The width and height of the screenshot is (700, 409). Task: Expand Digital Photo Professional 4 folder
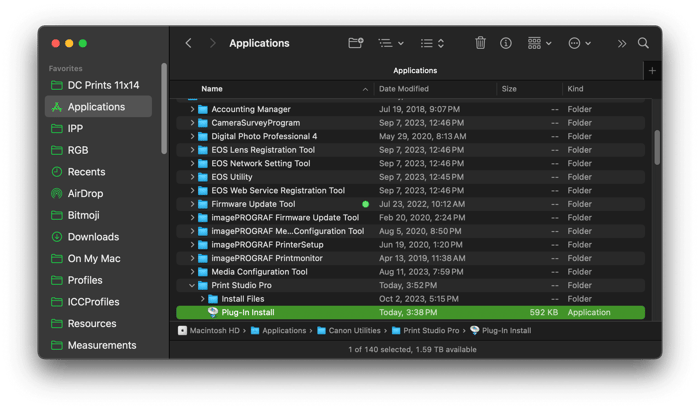click(x=192, y=136)
